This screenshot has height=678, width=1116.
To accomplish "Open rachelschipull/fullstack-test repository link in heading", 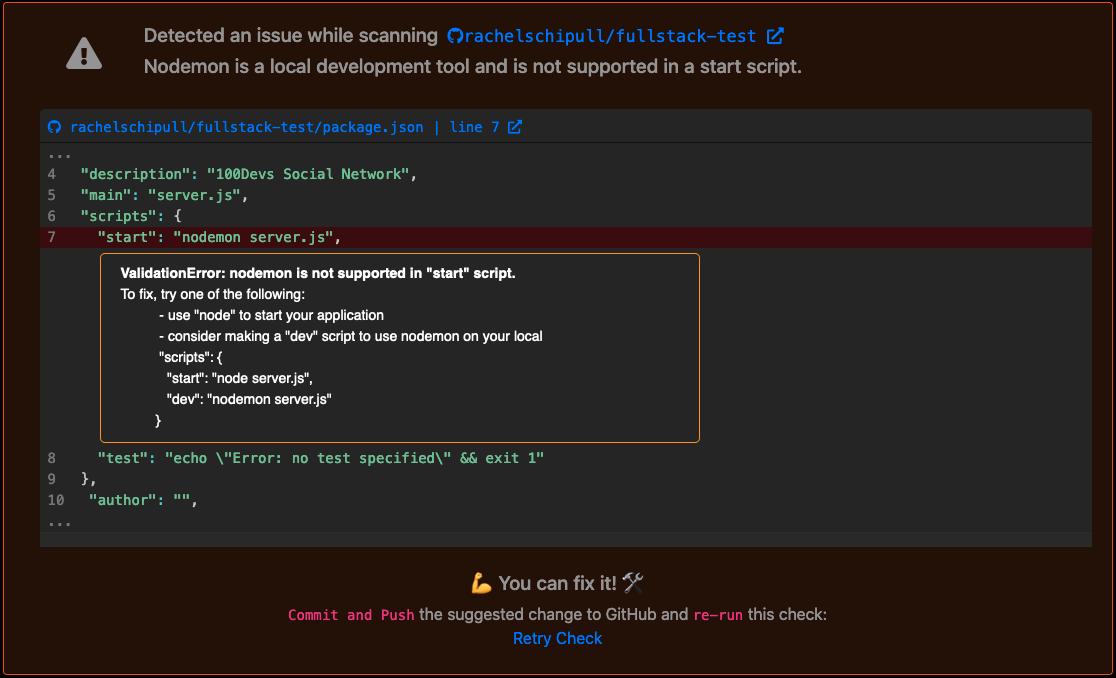I will click(x=611, y=36).
